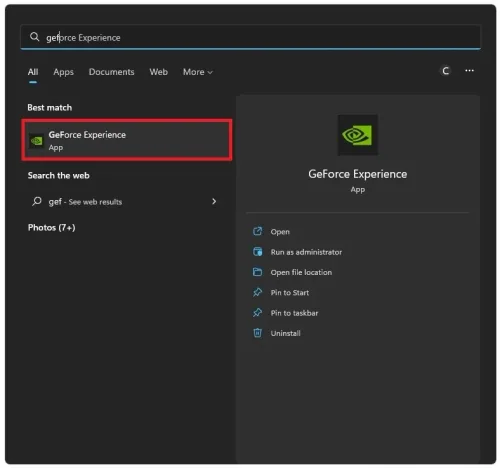The image size is (500, 468).
Task: Click the Run as administrator shield icon
Action: coord(257,252)
